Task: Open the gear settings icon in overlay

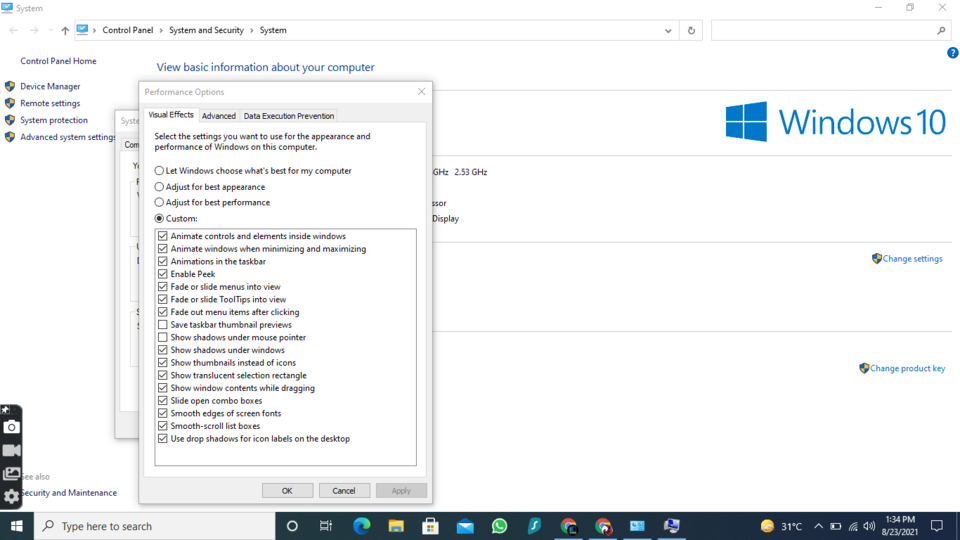Action: click(x=11, y=496)
